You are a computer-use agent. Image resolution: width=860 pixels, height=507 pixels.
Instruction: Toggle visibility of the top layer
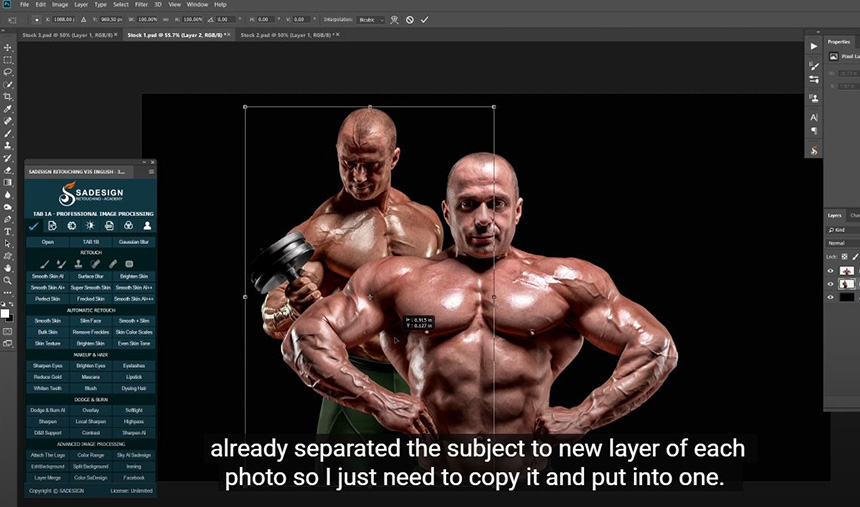coord(830,271)
